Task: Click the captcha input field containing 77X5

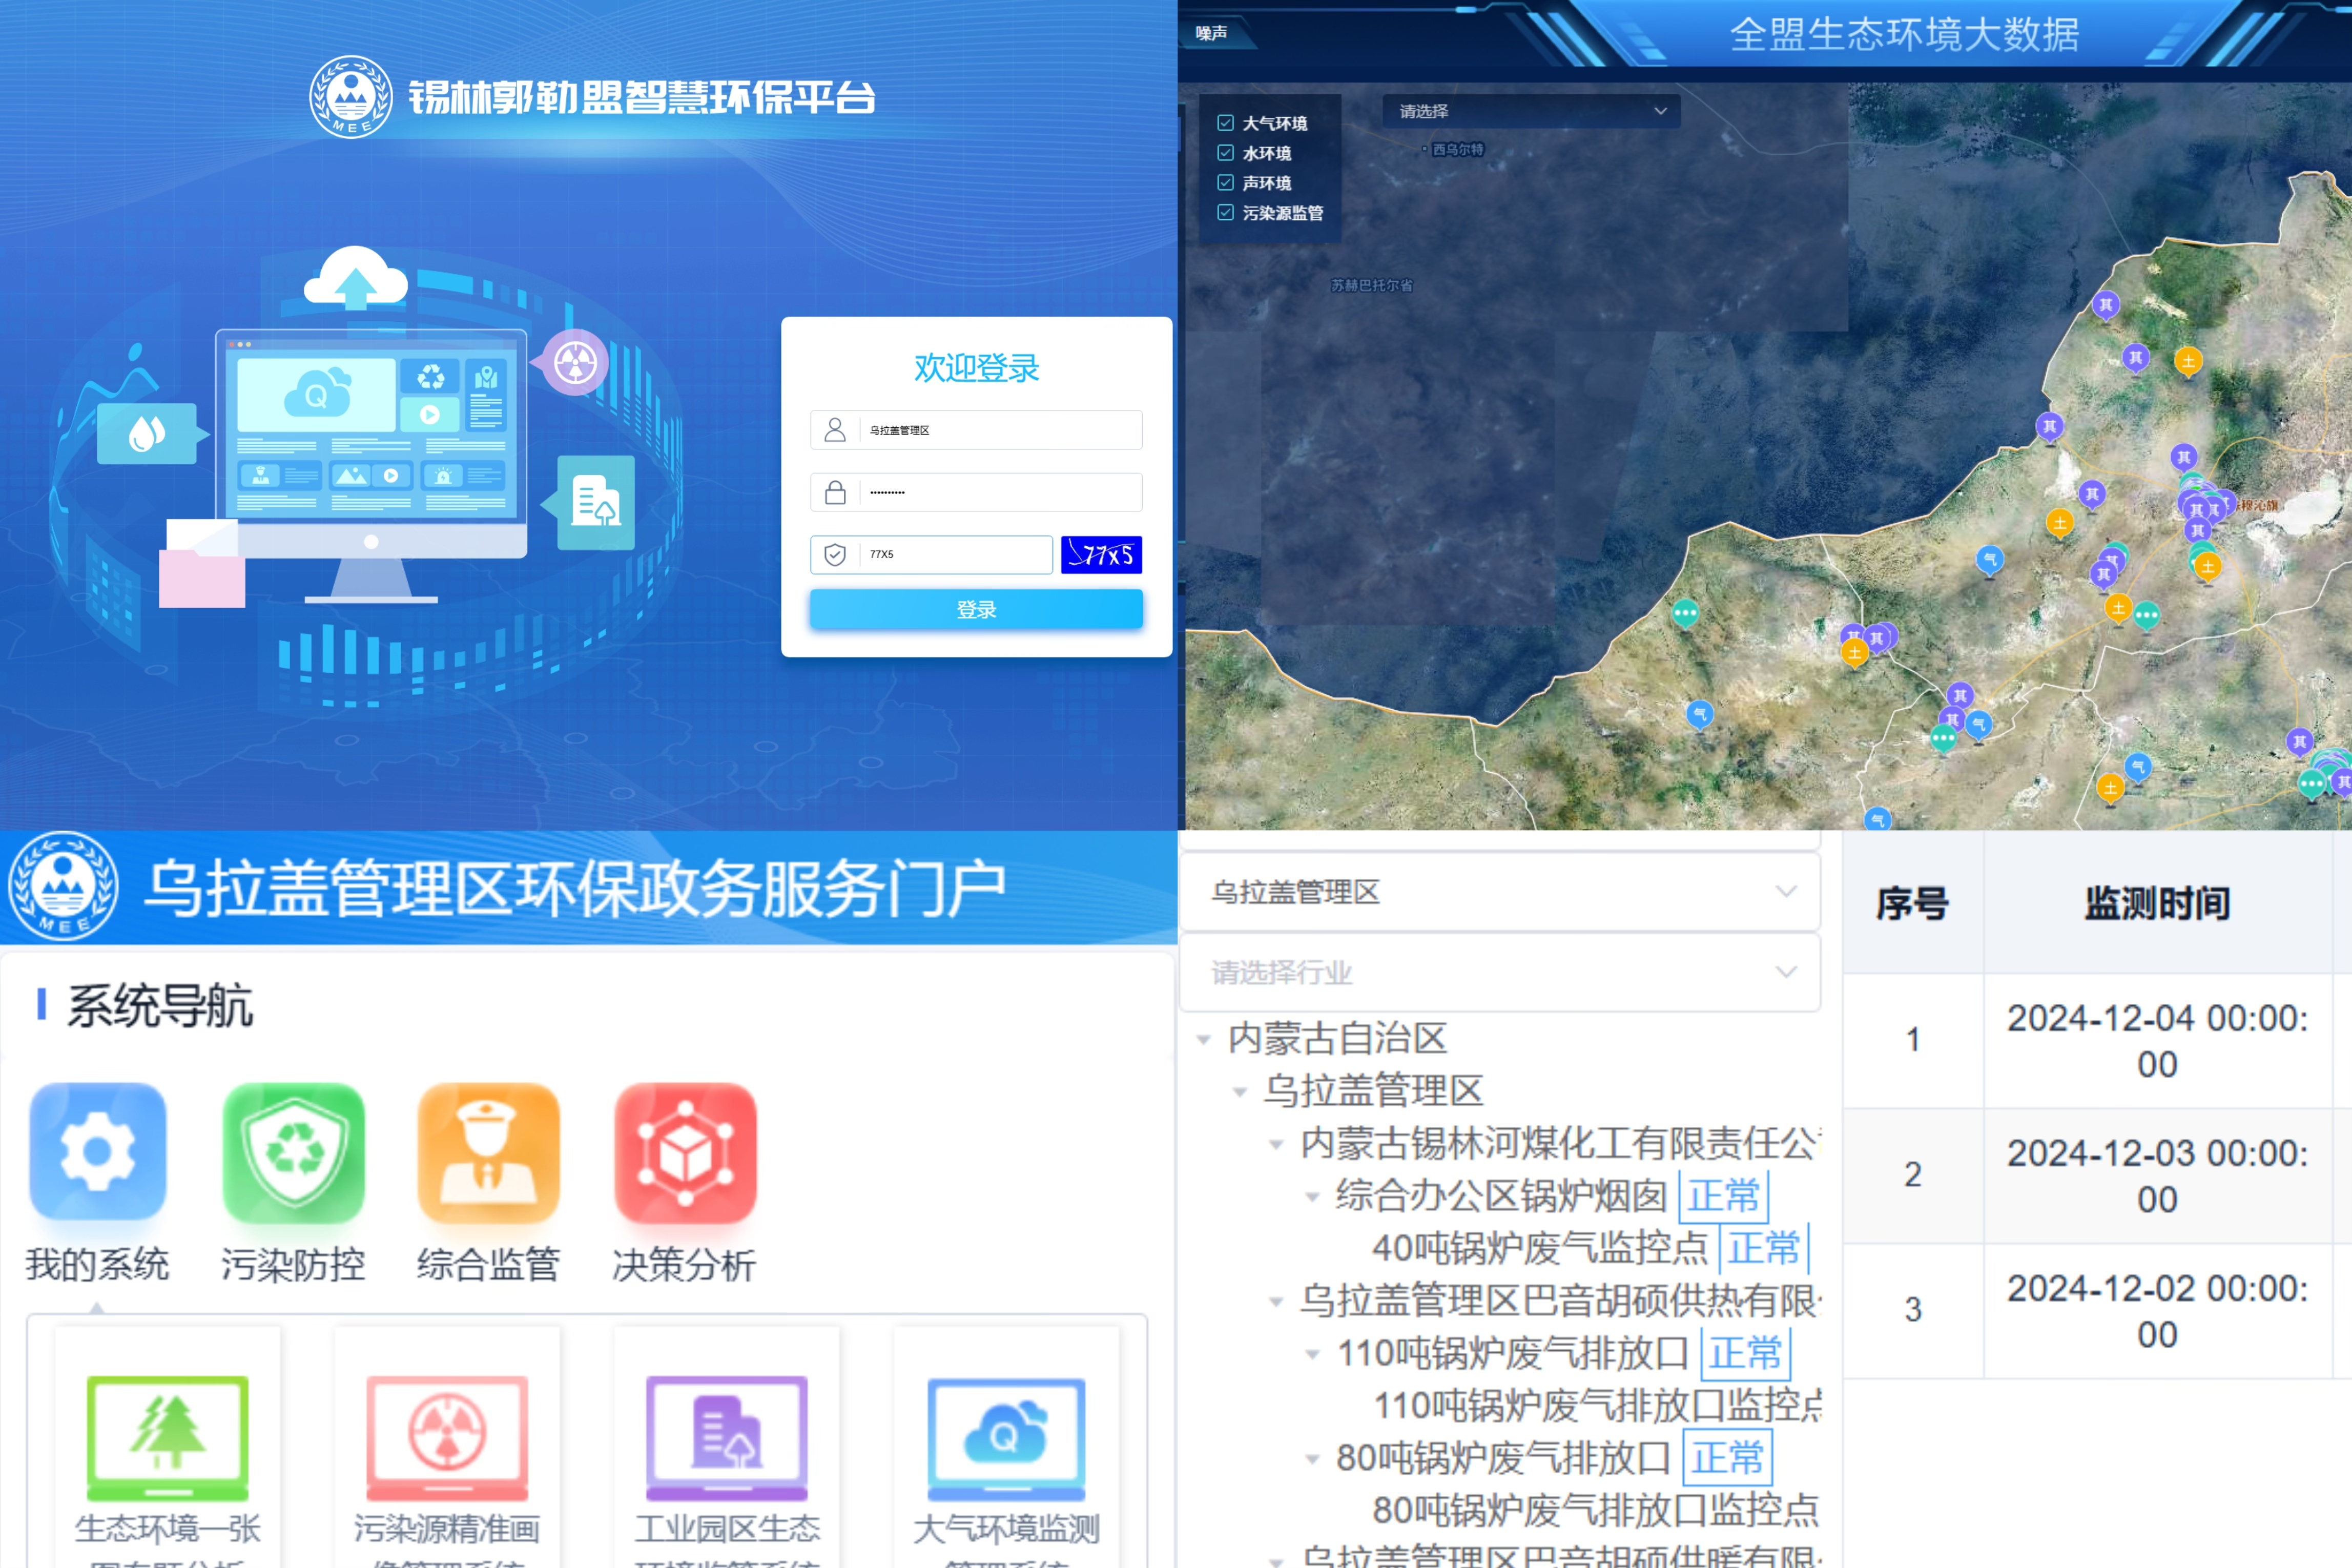Action: (x=931, y=554)
